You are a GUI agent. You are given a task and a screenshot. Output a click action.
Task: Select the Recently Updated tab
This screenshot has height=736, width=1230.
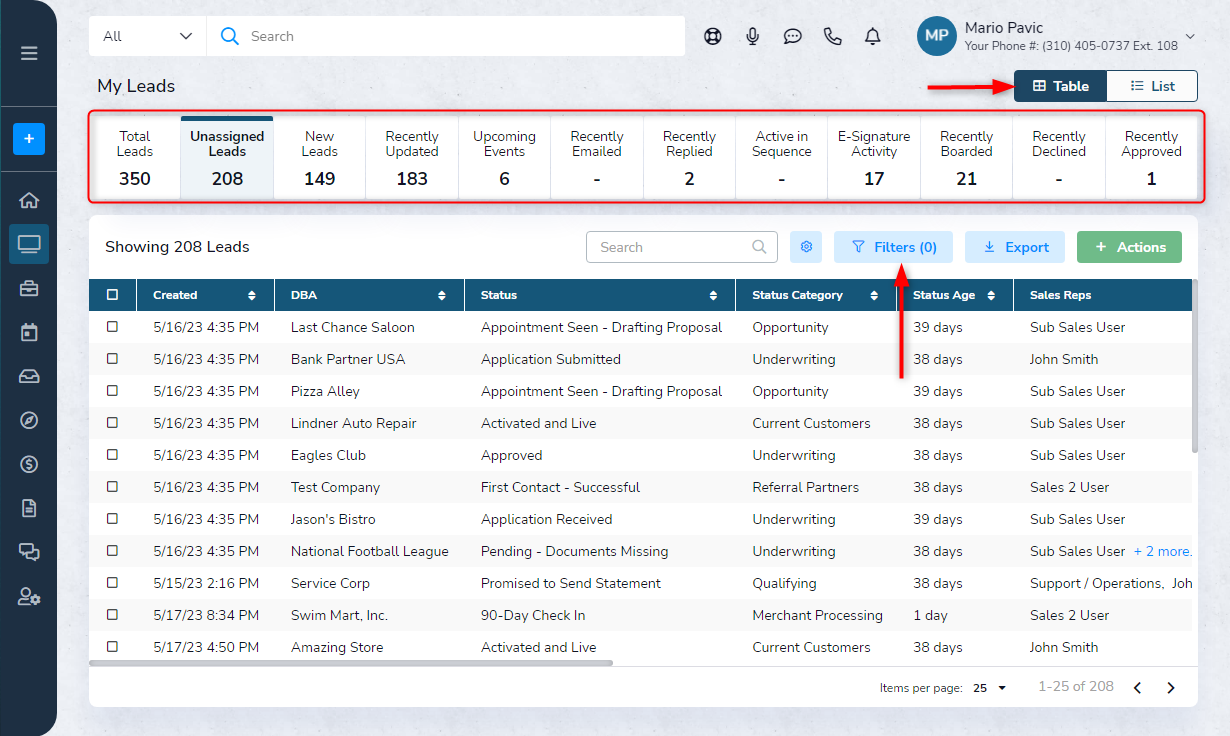tap(412, 158)
